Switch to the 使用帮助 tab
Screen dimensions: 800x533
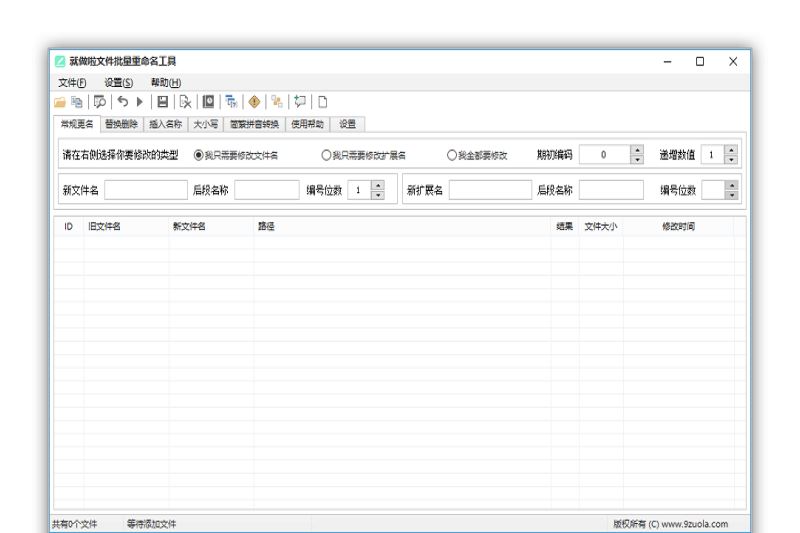(307, 124)
